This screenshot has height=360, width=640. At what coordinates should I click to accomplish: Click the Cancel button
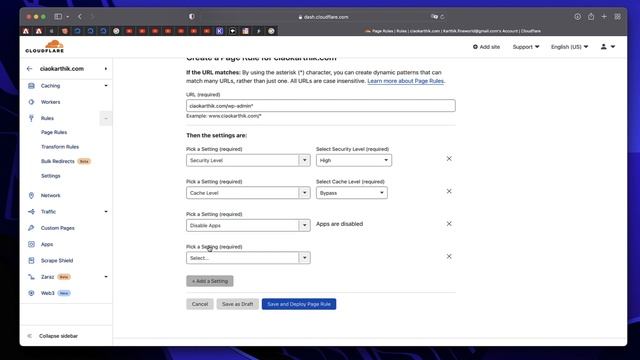coord(200,304)
